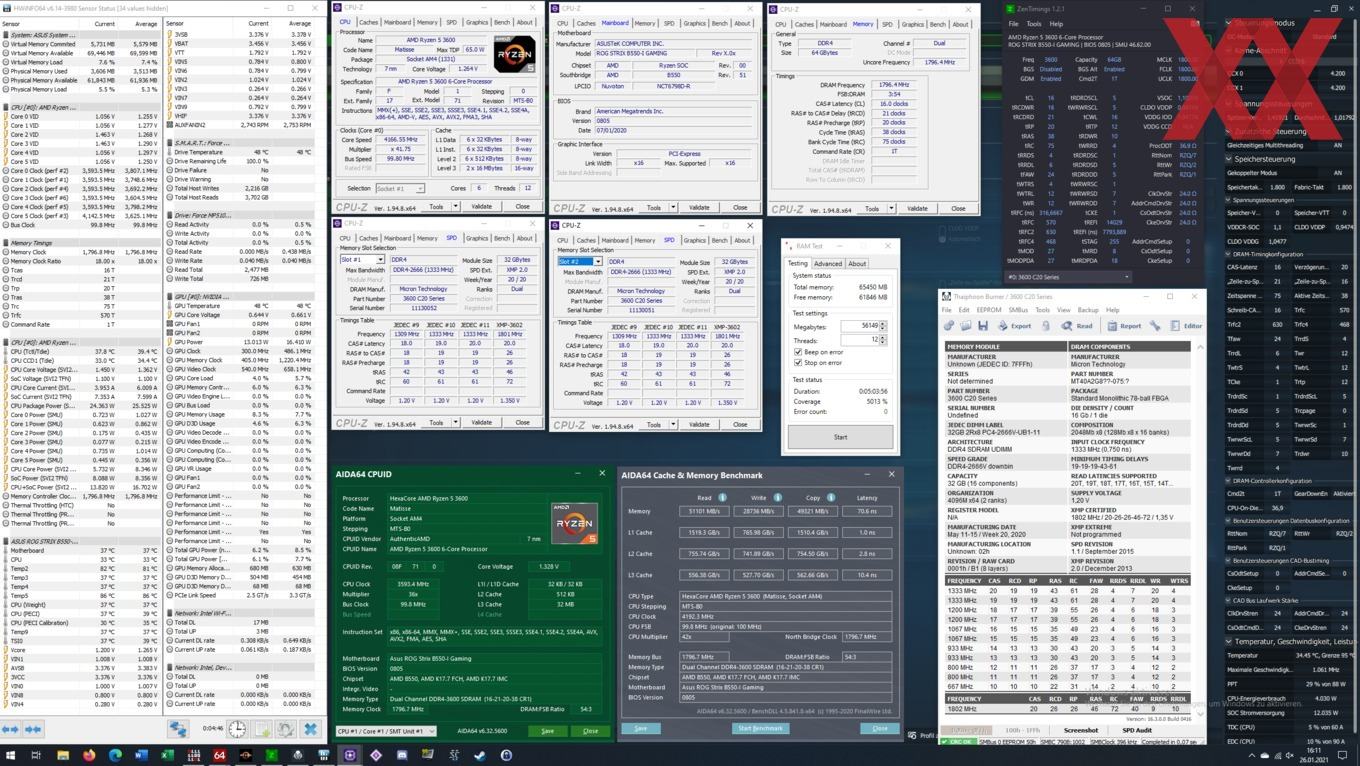
Task: Open Caches tab in CPU-Z Memory window
Action: 804,24
